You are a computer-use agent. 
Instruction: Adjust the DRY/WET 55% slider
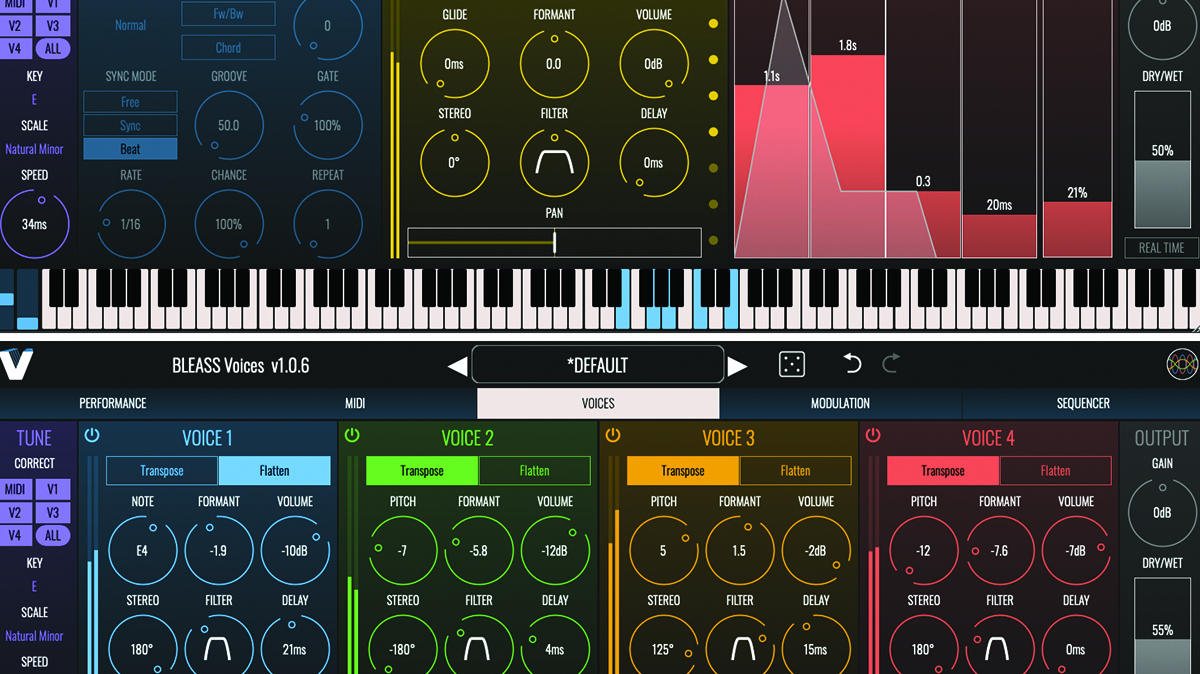point(1162,627)
